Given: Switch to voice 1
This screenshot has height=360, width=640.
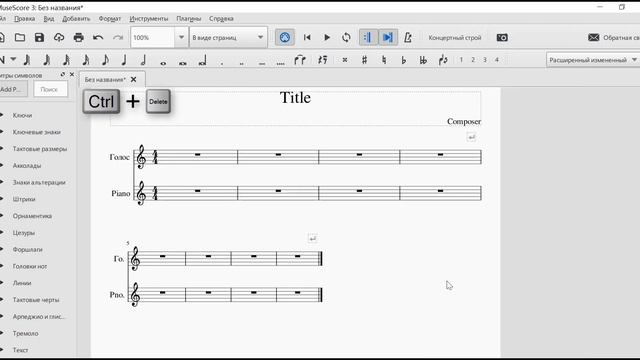Looking at the screenshot, I should click(461, 60).
